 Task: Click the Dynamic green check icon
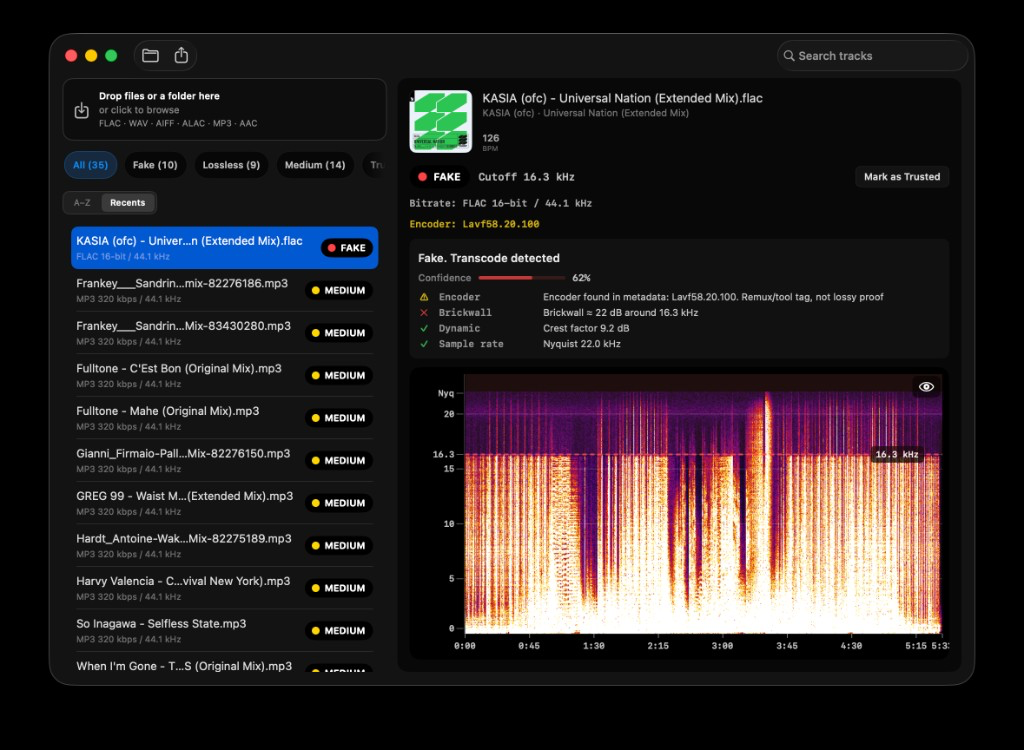click(x=424, y=328)
